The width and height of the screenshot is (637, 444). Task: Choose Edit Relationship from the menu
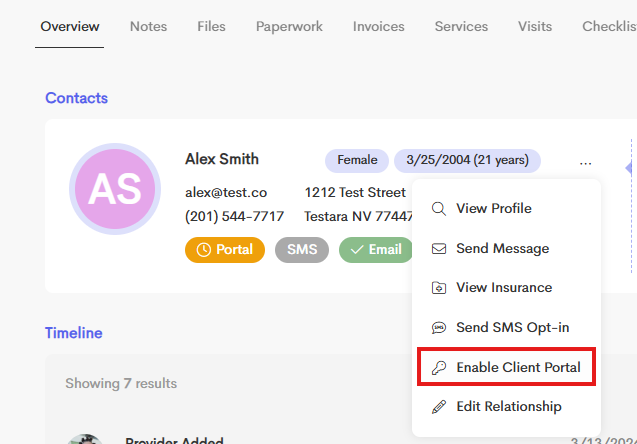(x=506, y=407)
